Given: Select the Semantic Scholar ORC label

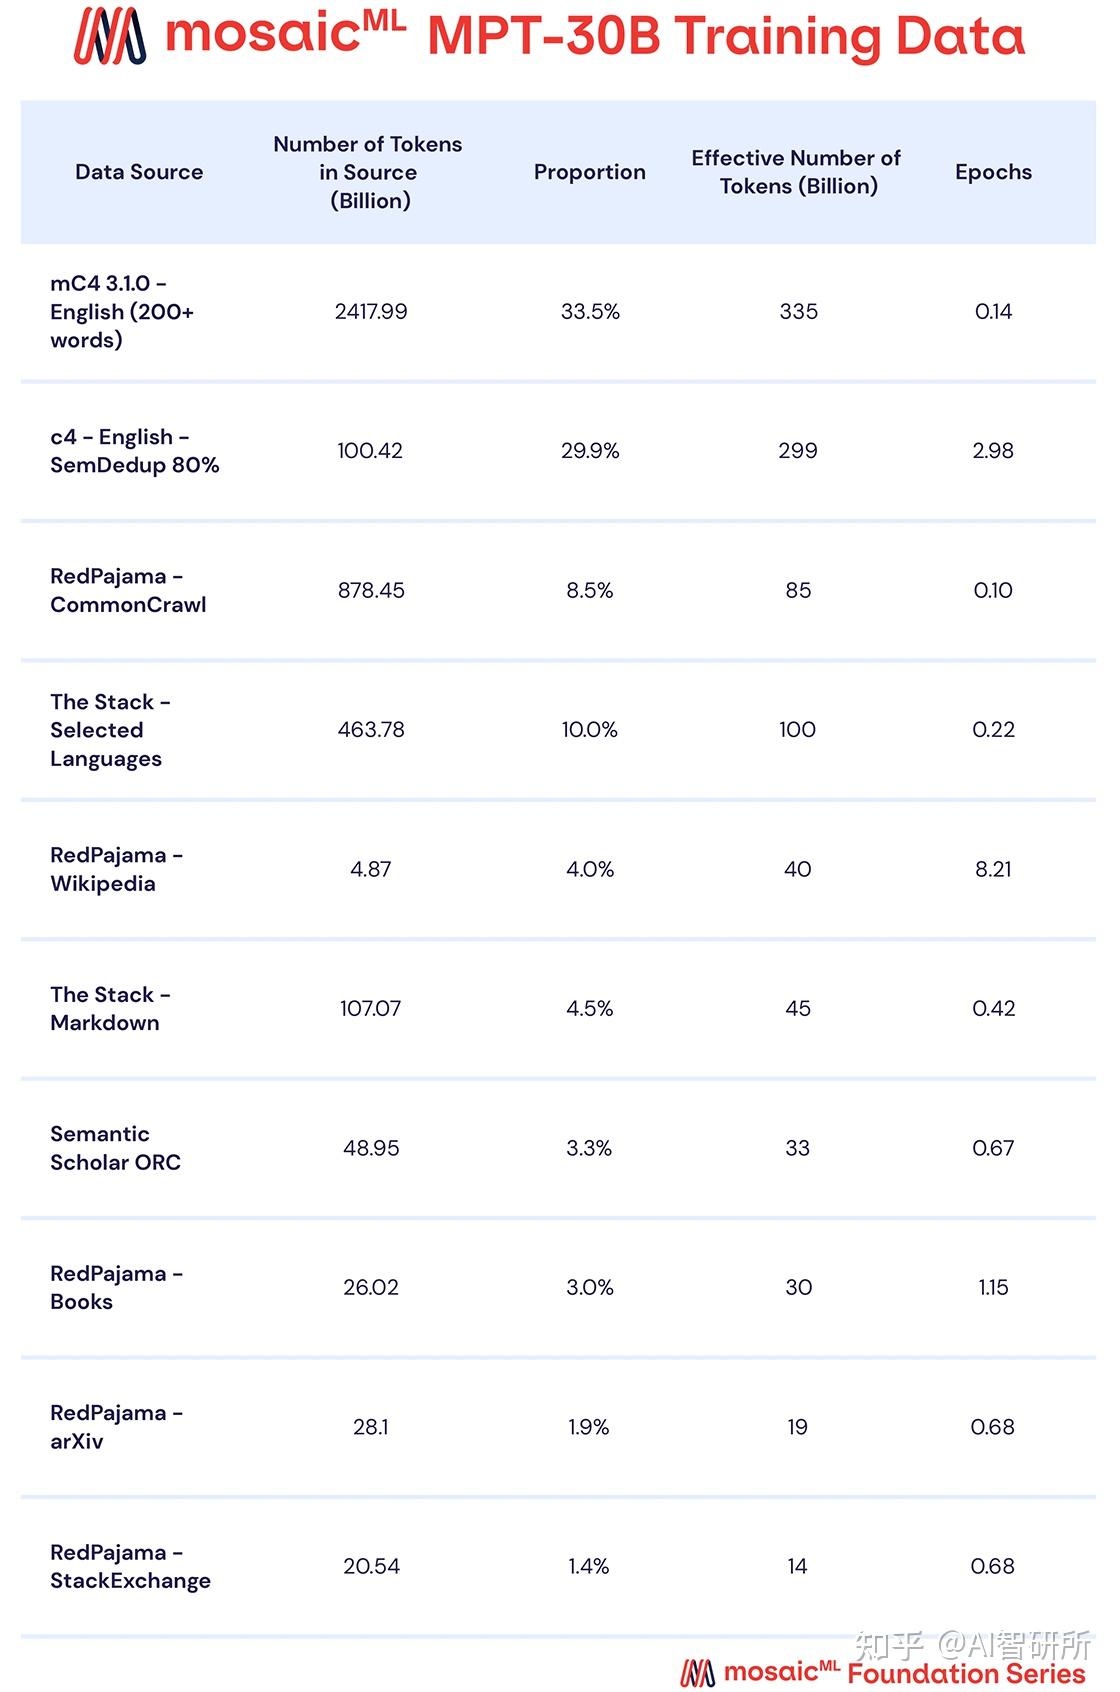Looking at the screenshot, I should coord(115,1148).
